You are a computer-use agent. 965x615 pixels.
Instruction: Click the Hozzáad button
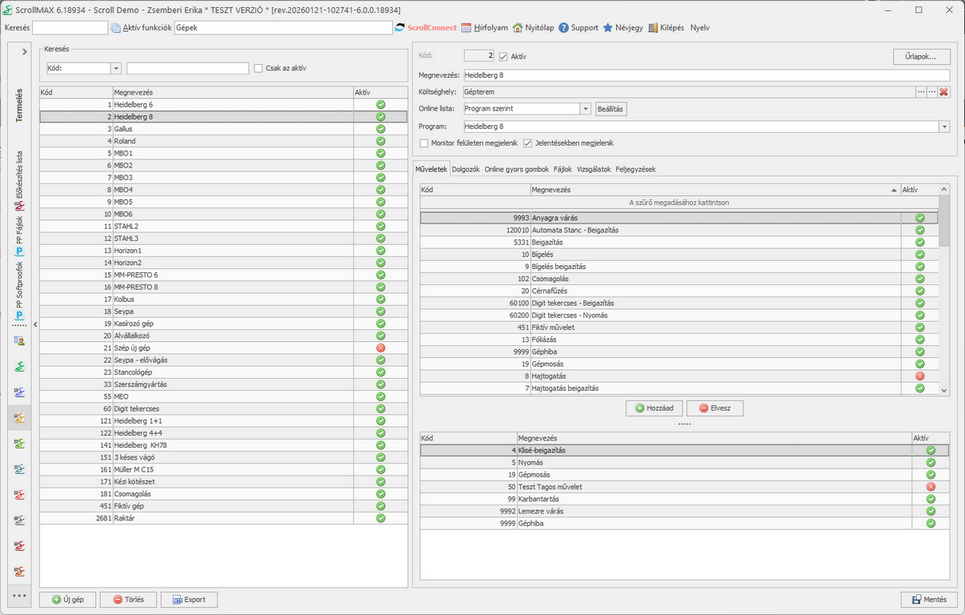click(655, 408)
